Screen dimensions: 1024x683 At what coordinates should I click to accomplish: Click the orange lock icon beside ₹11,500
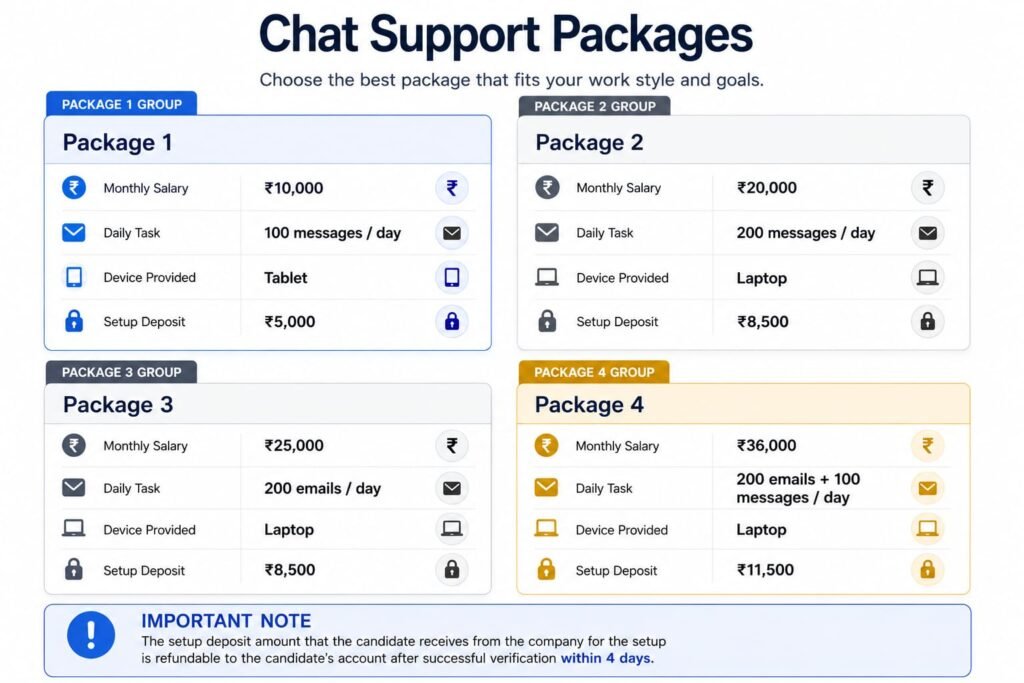click(x=927, y=570)
